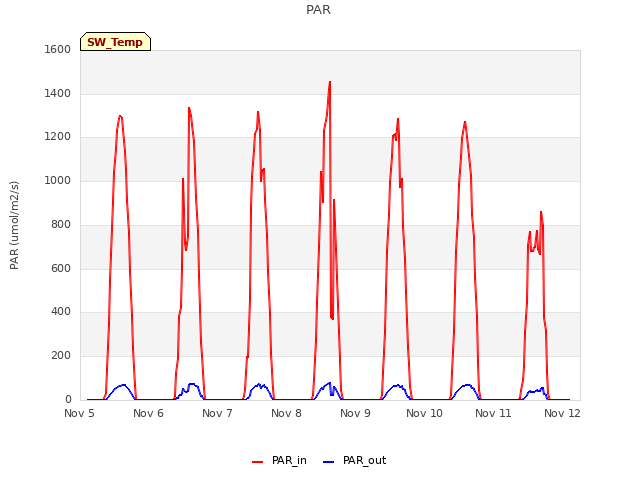640x480 pixels.
Task: Click the Nov 7 x-axis label
Action: tap(217, 413)
